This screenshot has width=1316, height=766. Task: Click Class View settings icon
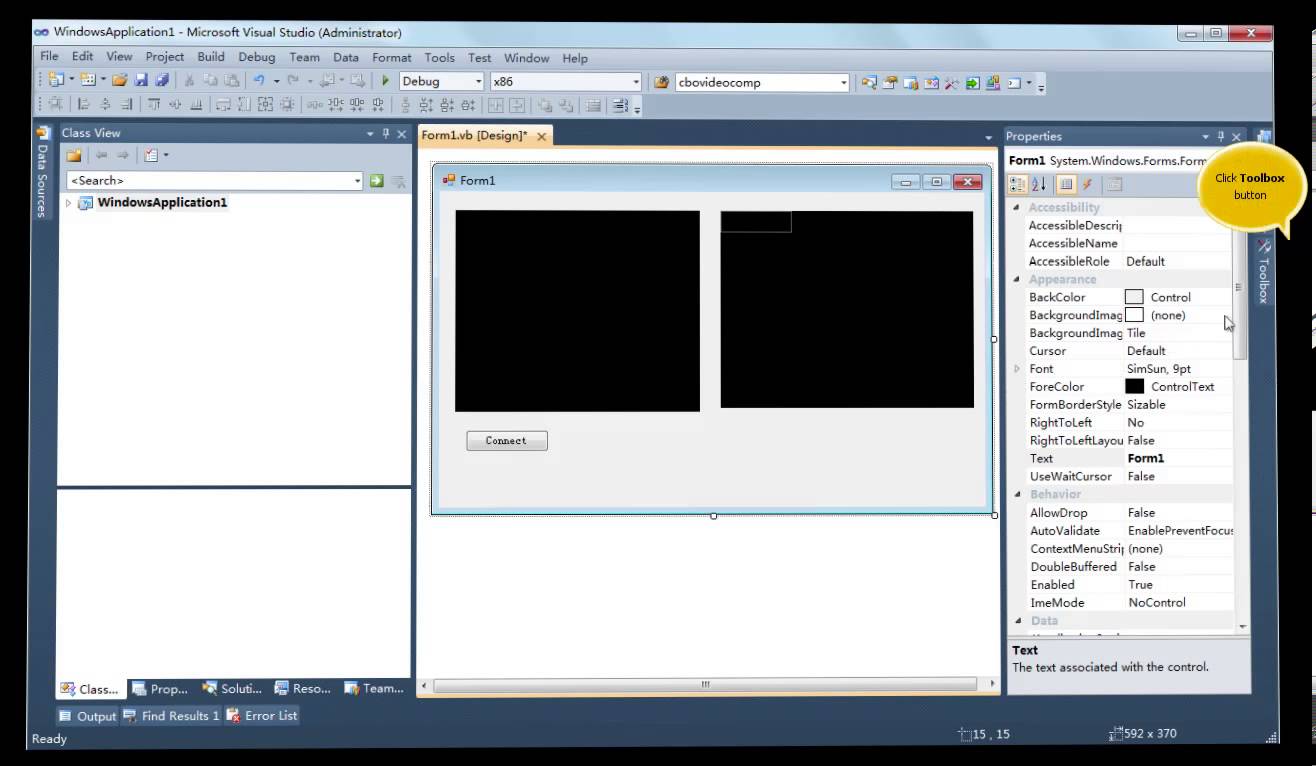point(151,155)
